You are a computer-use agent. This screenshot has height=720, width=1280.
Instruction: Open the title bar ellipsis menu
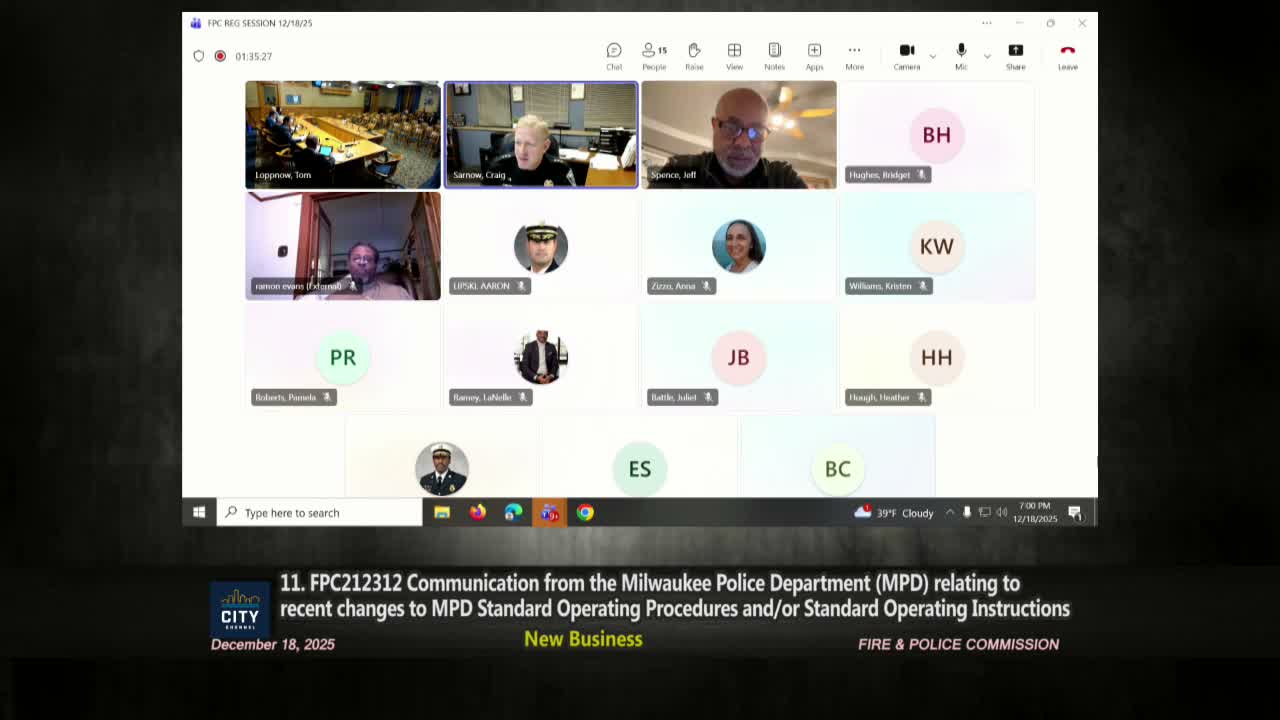(987, 23)
